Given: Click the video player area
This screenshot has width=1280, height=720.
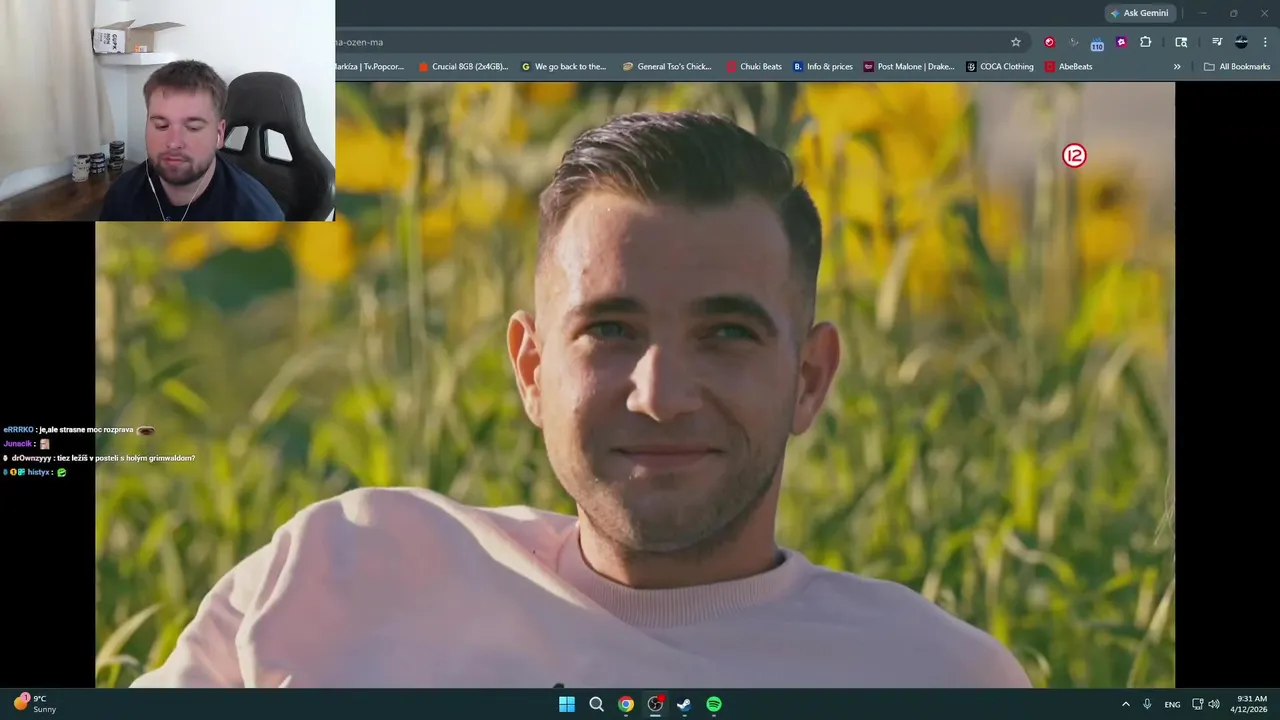Looking at the screenshot, I should 635,385.
